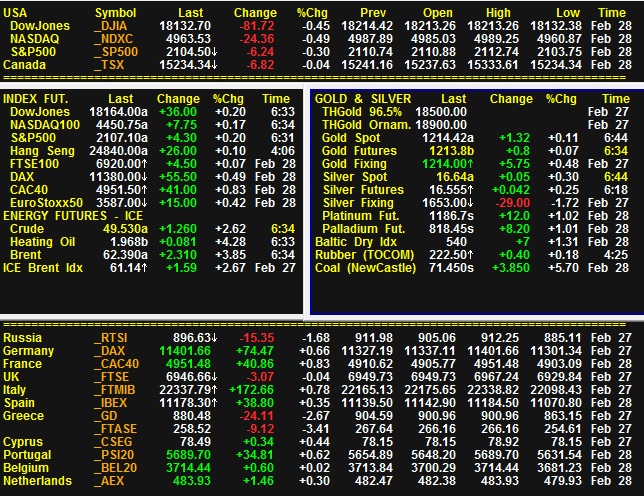Select Coal change value +3.850
The image size is (644, 496).
[511, 268]
